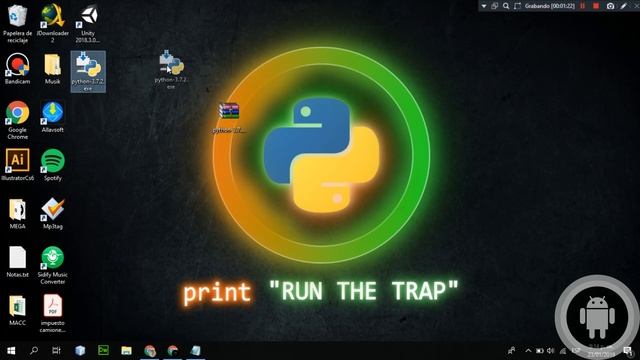Open Dreamweaver from the taskbar

pos(103,350)
